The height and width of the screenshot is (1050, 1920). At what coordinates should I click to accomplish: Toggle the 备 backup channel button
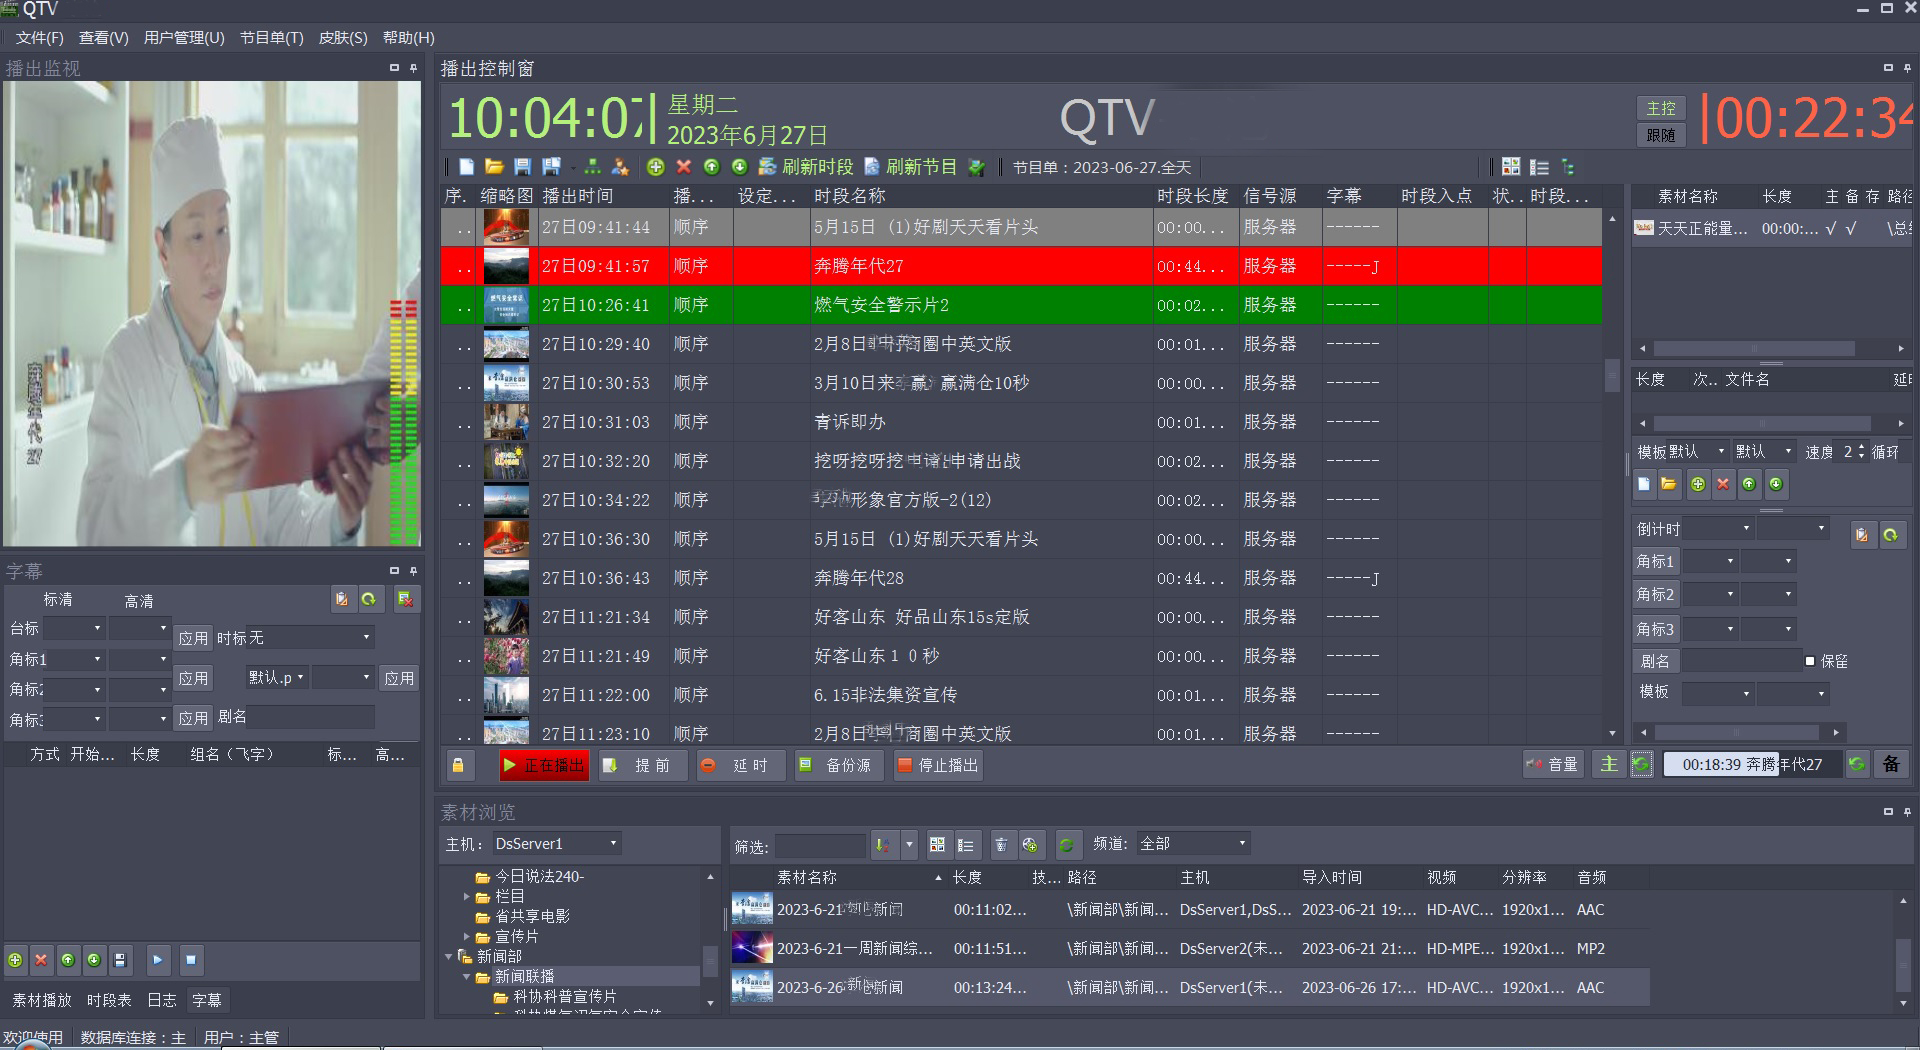(x=1891, y=764)
